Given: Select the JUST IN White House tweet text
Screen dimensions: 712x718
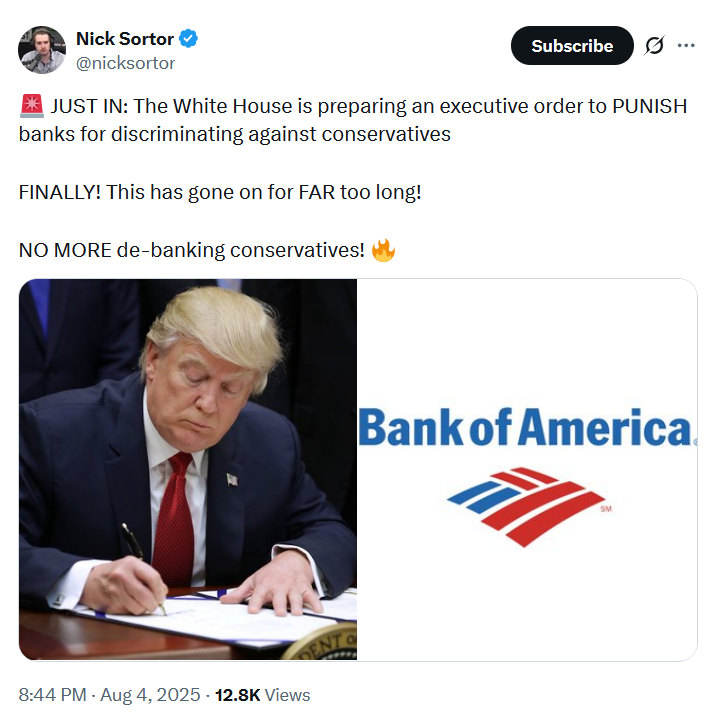Looking at the screenshot, I should click(353, 120).
